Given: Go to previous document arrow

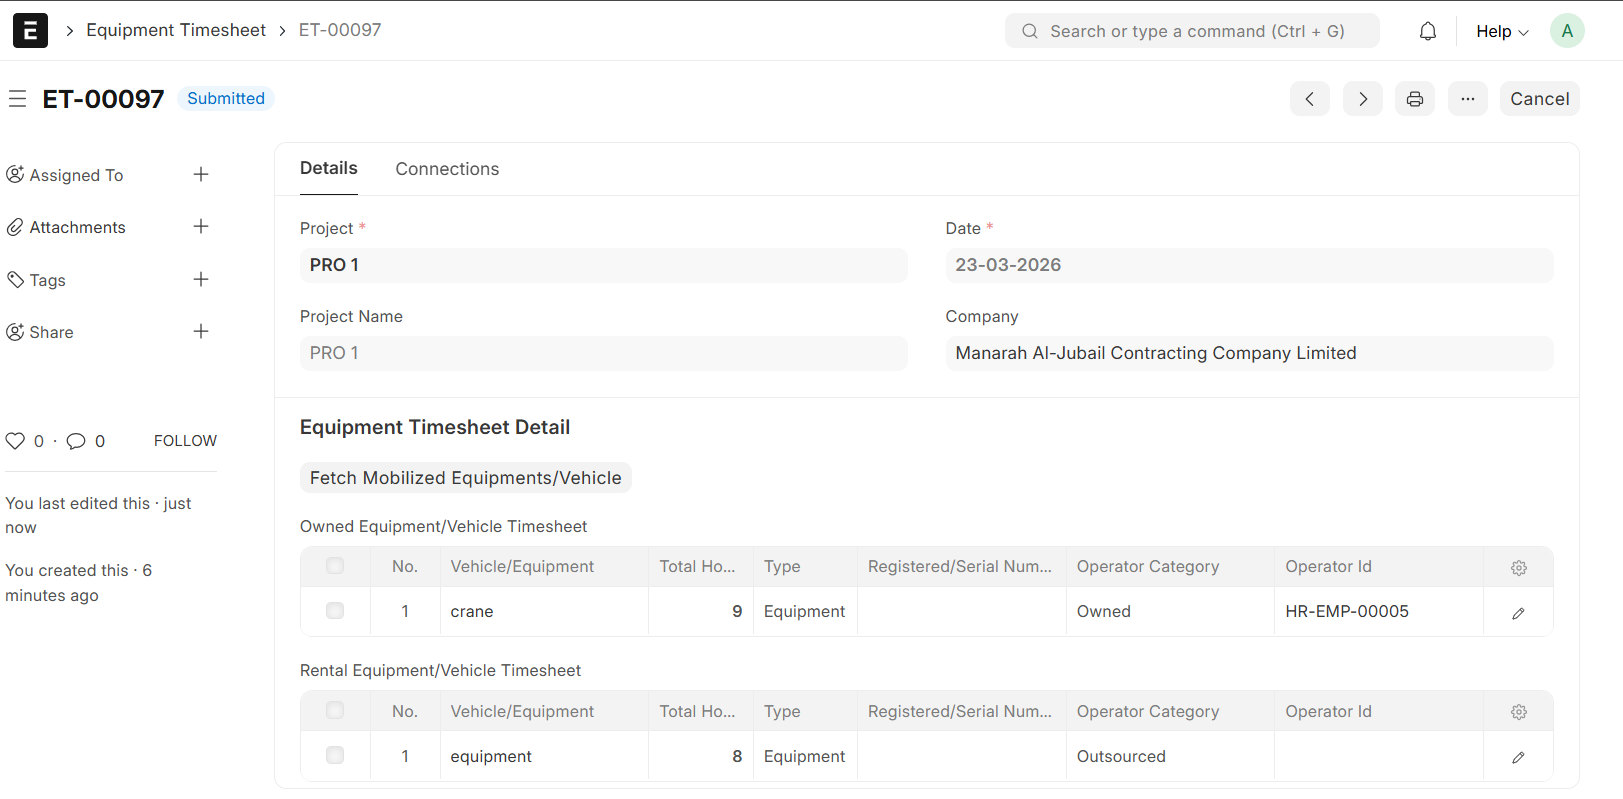Looking at the screenshot, I should (1309, 99).
